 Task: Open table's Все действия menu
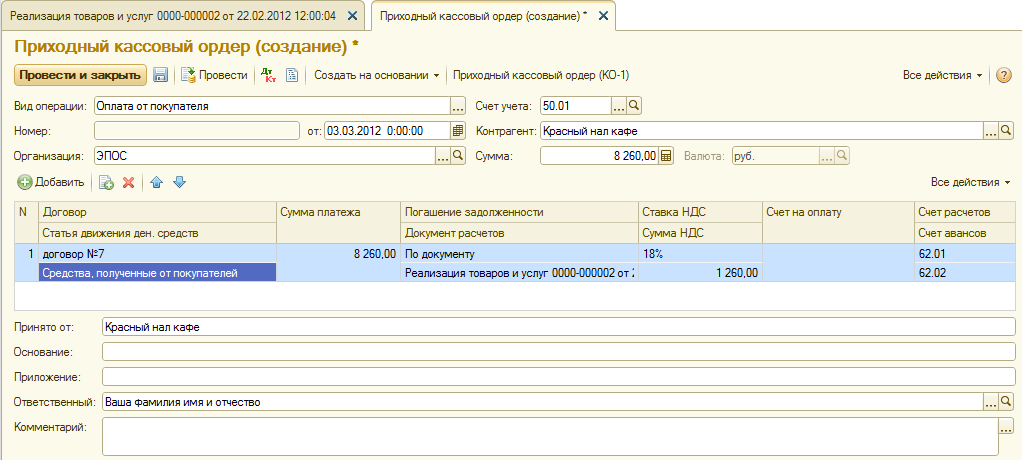tap(970, 182)
